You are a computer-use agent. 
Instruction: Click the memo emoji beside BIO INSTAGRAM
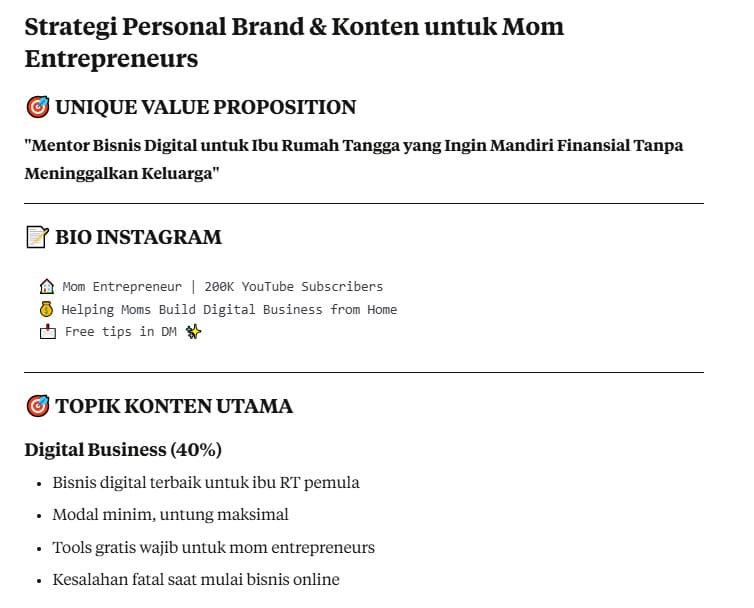pyautogui.click(x=37, y=237)
